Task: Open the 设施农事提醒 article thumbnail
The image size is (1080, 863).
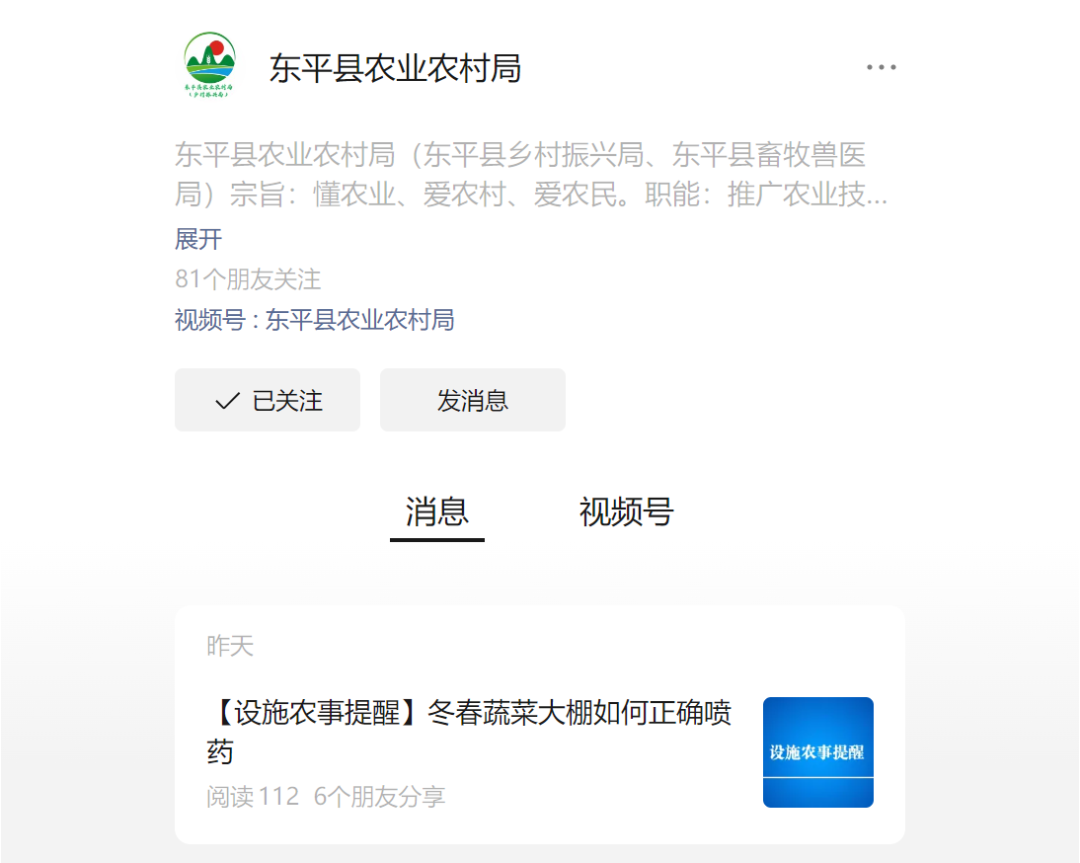Action: 818,752
